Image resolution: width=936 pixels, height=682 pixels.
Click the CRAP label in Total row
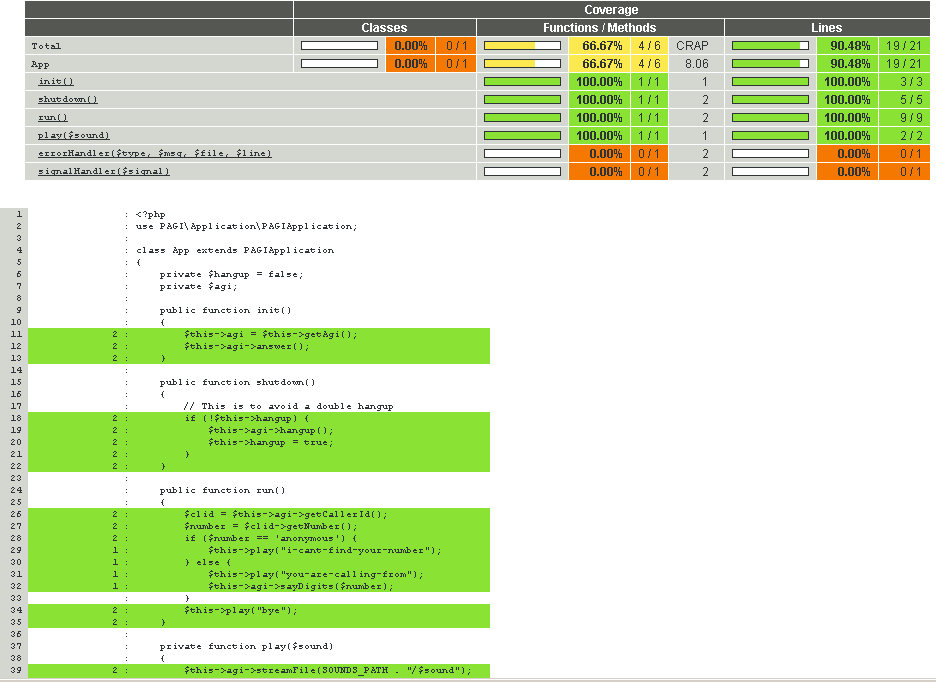[x=691, y=46]
